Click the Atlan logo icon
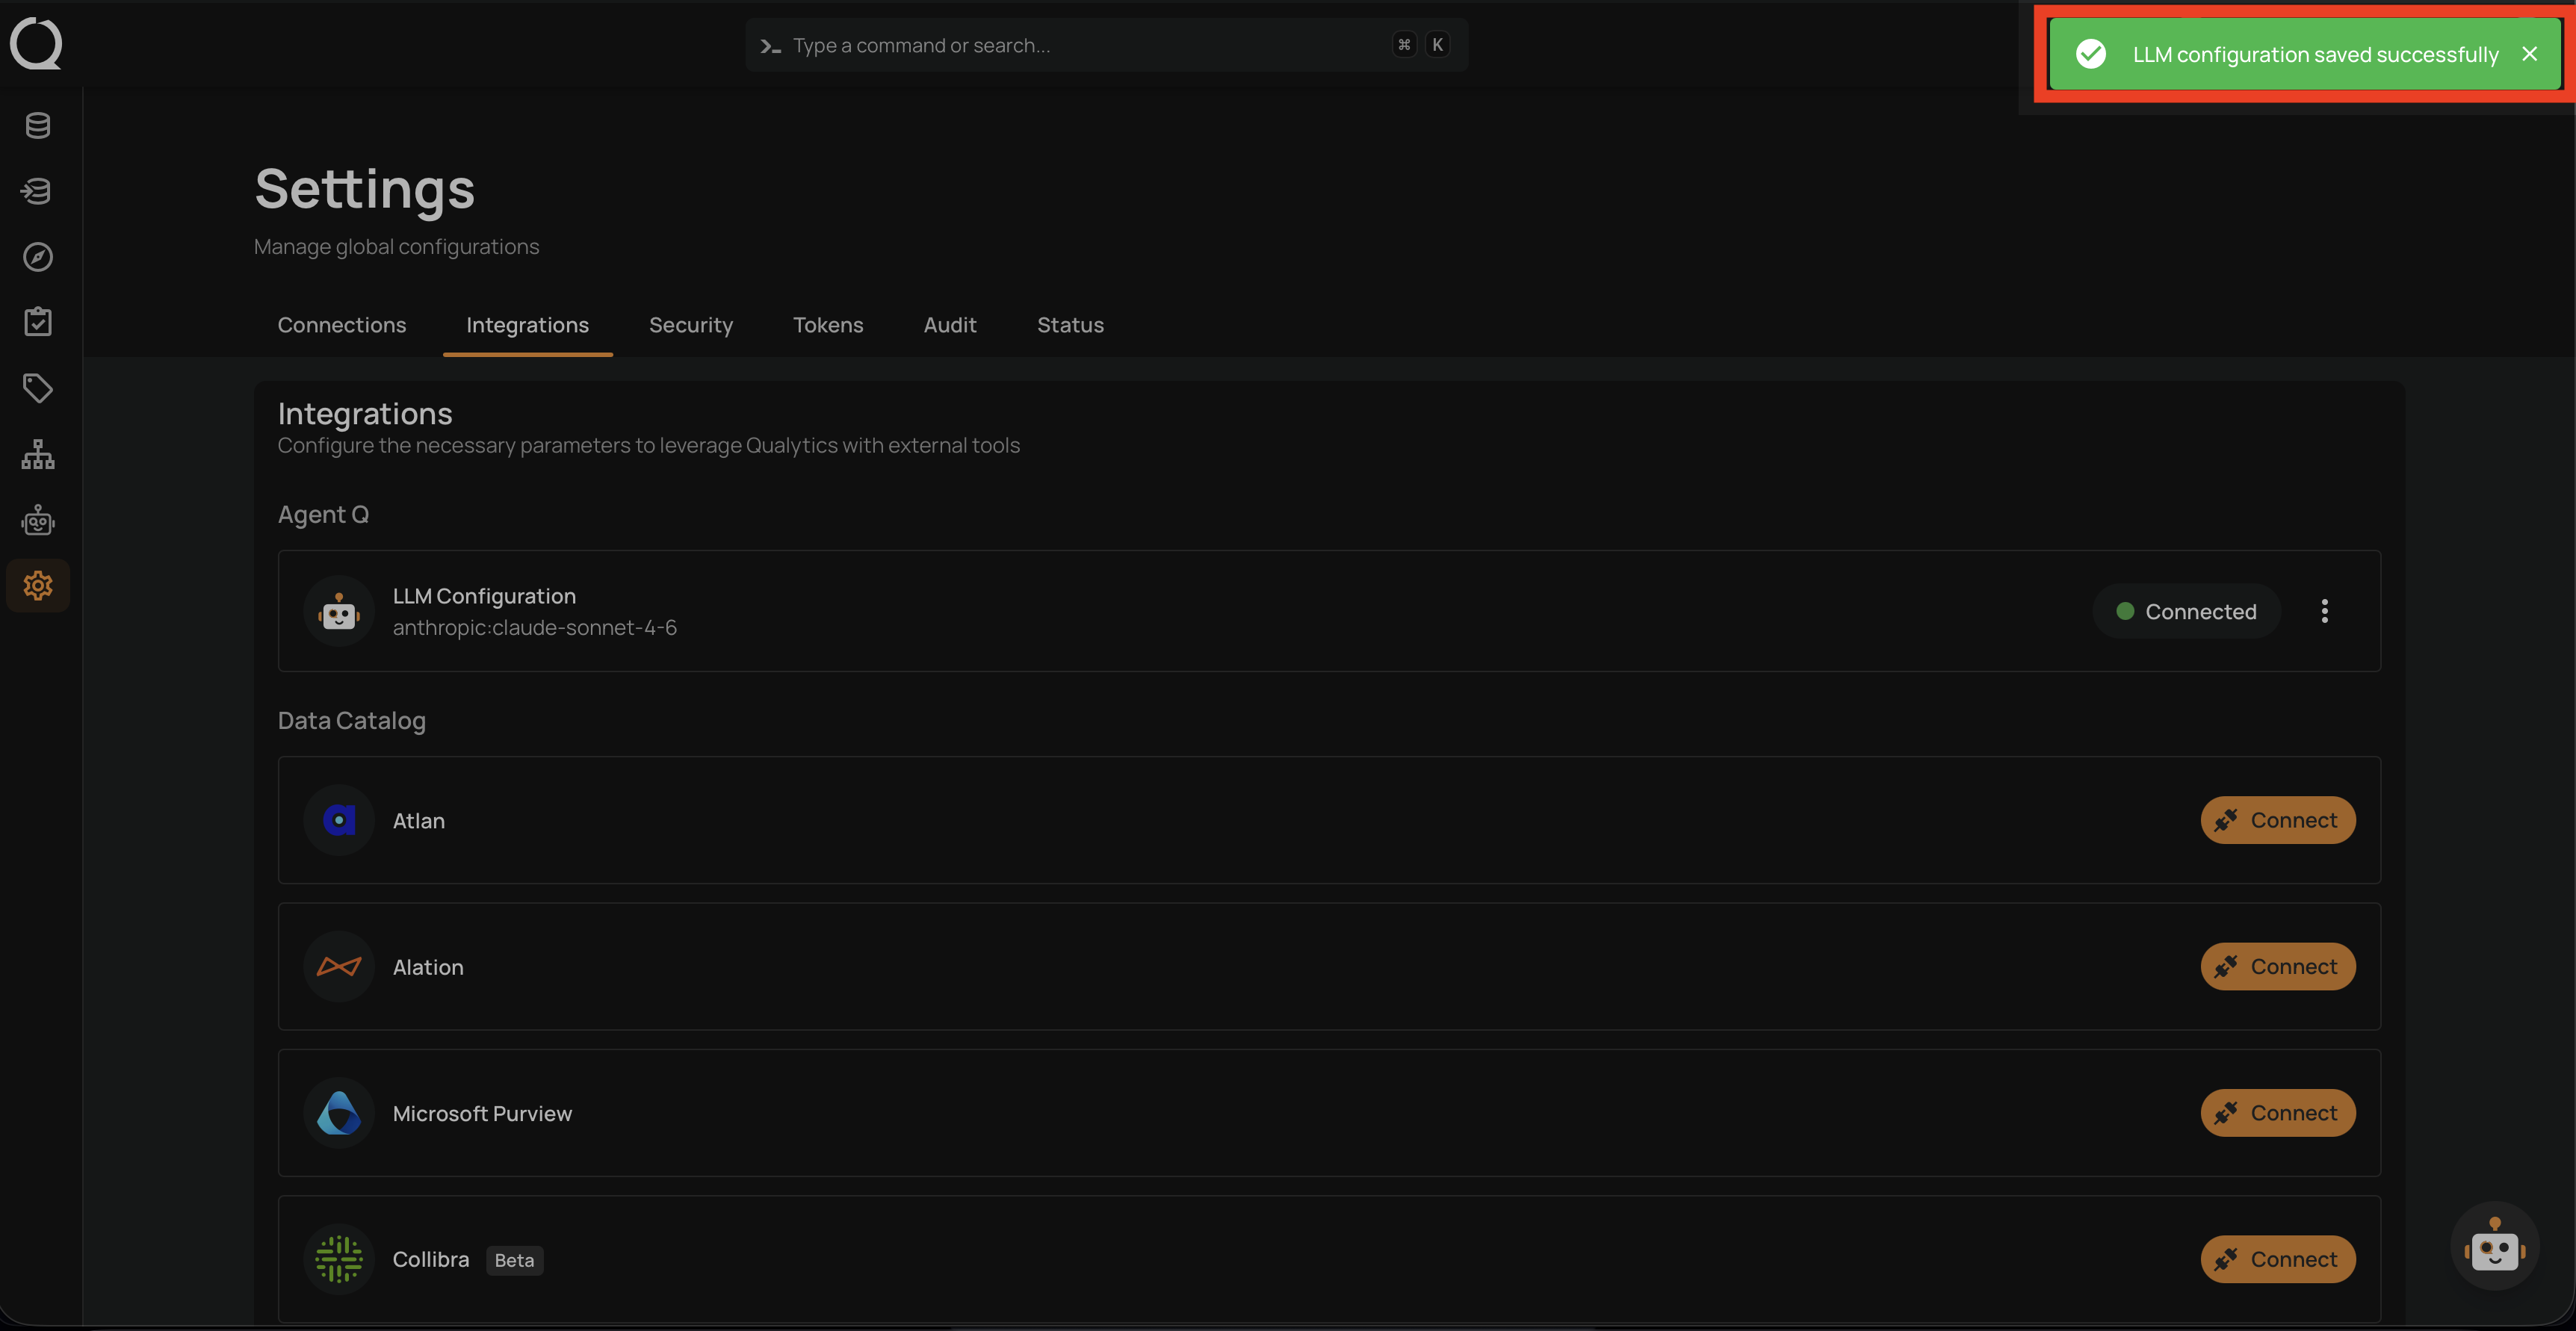Viewport: 2576px width, 1331px height. [339, 820]
